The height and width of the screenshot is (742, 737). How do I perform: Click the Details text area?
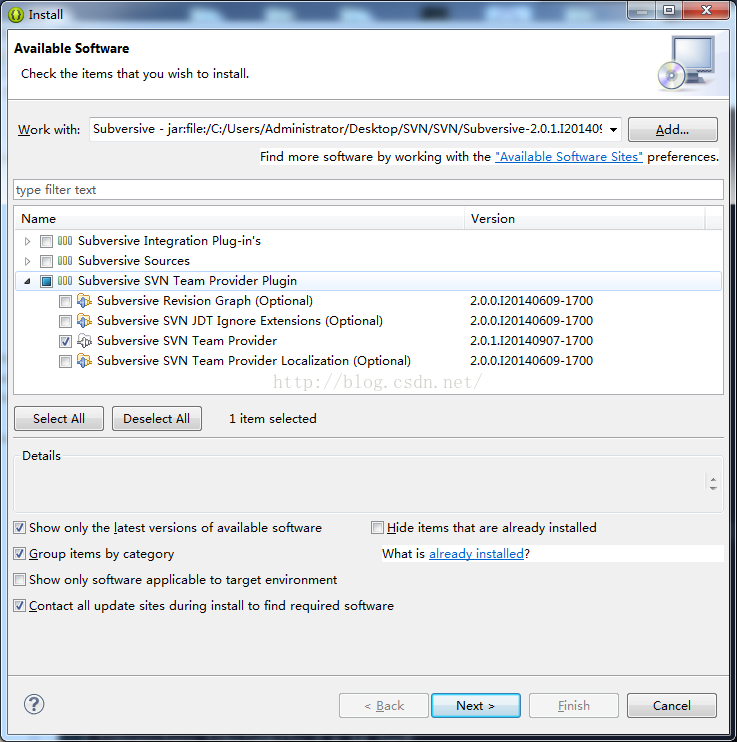(x=360, y=486)
